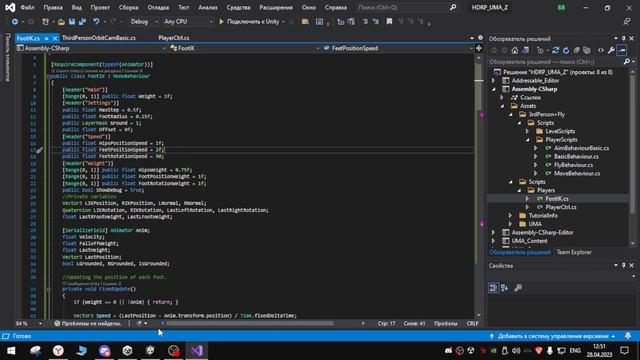
Task: Click the Refresh icon in Solution Explorer
Action: 566,50
